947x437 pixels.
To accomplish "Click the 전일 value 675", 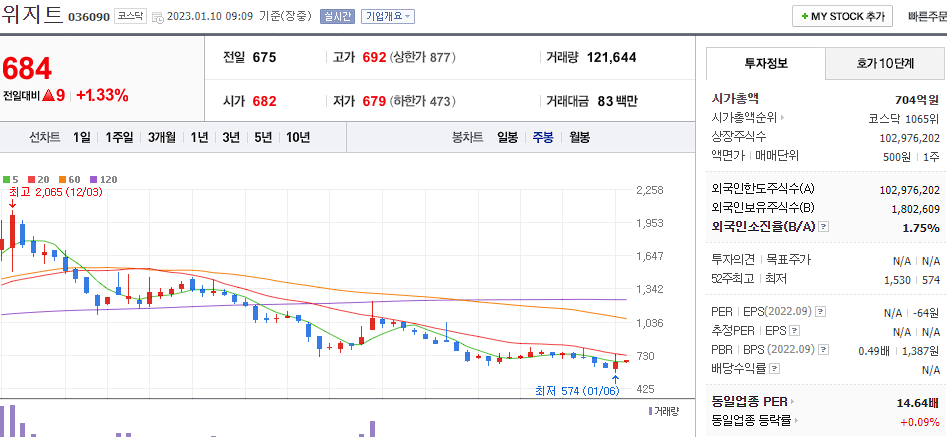I will pyautogui.click(x=264, y=58).
